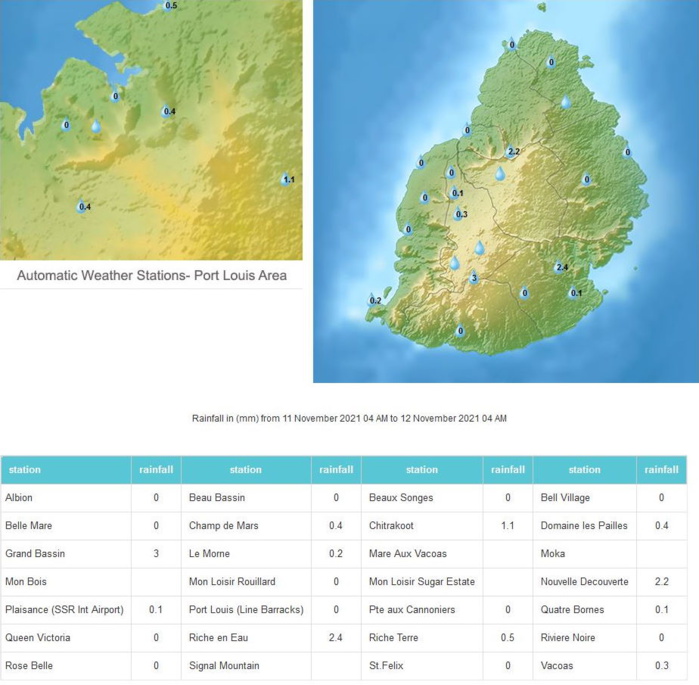Click the Plaisance (SSR Int Airport) cell
699x685 pixels.
click(66, 609)
